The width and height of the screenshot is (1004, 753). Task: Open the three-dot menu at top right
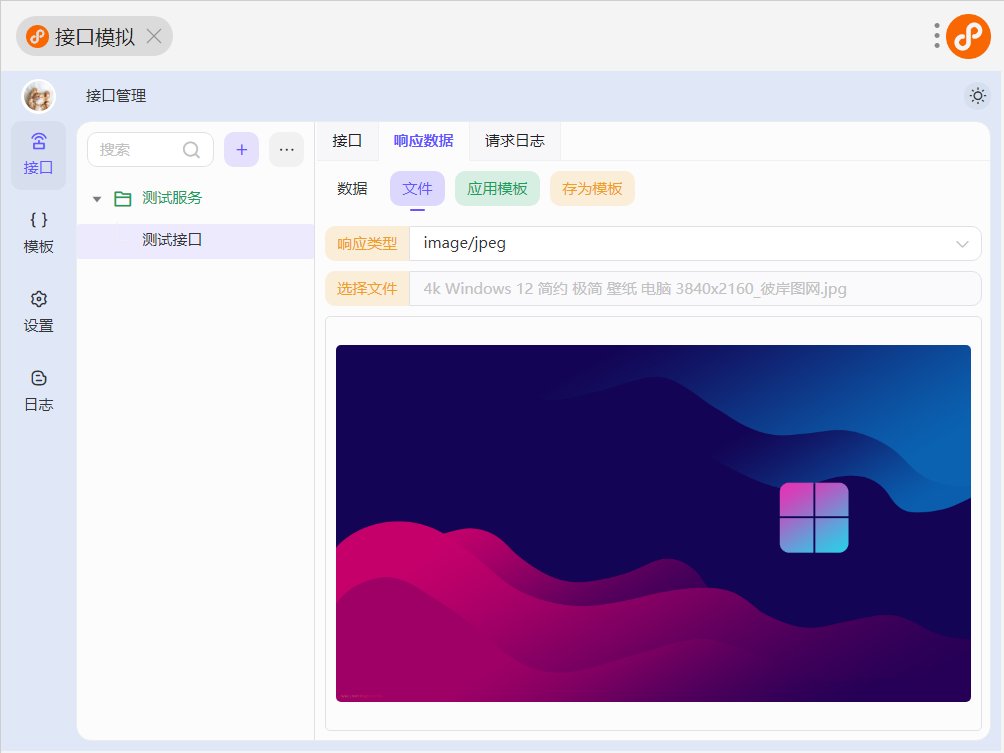[936, 36]
